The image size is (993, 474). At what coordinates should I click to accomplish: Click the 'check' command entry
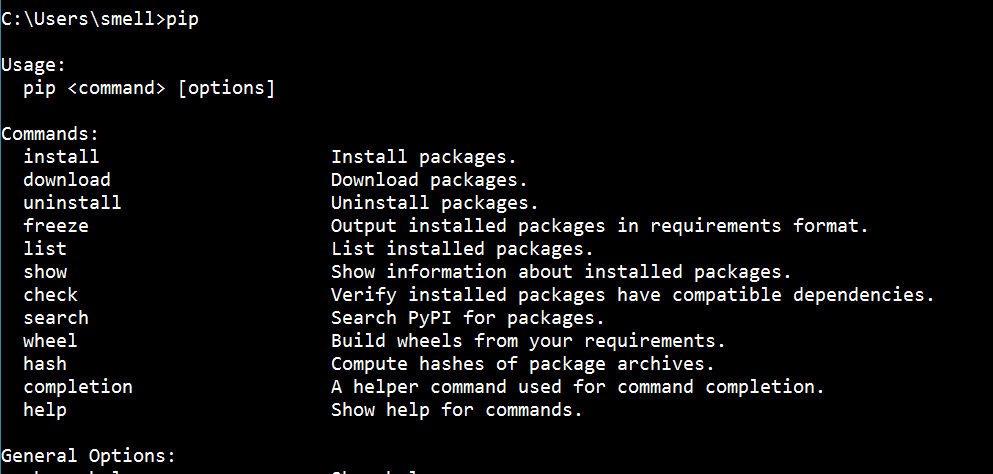click(51, 295)
